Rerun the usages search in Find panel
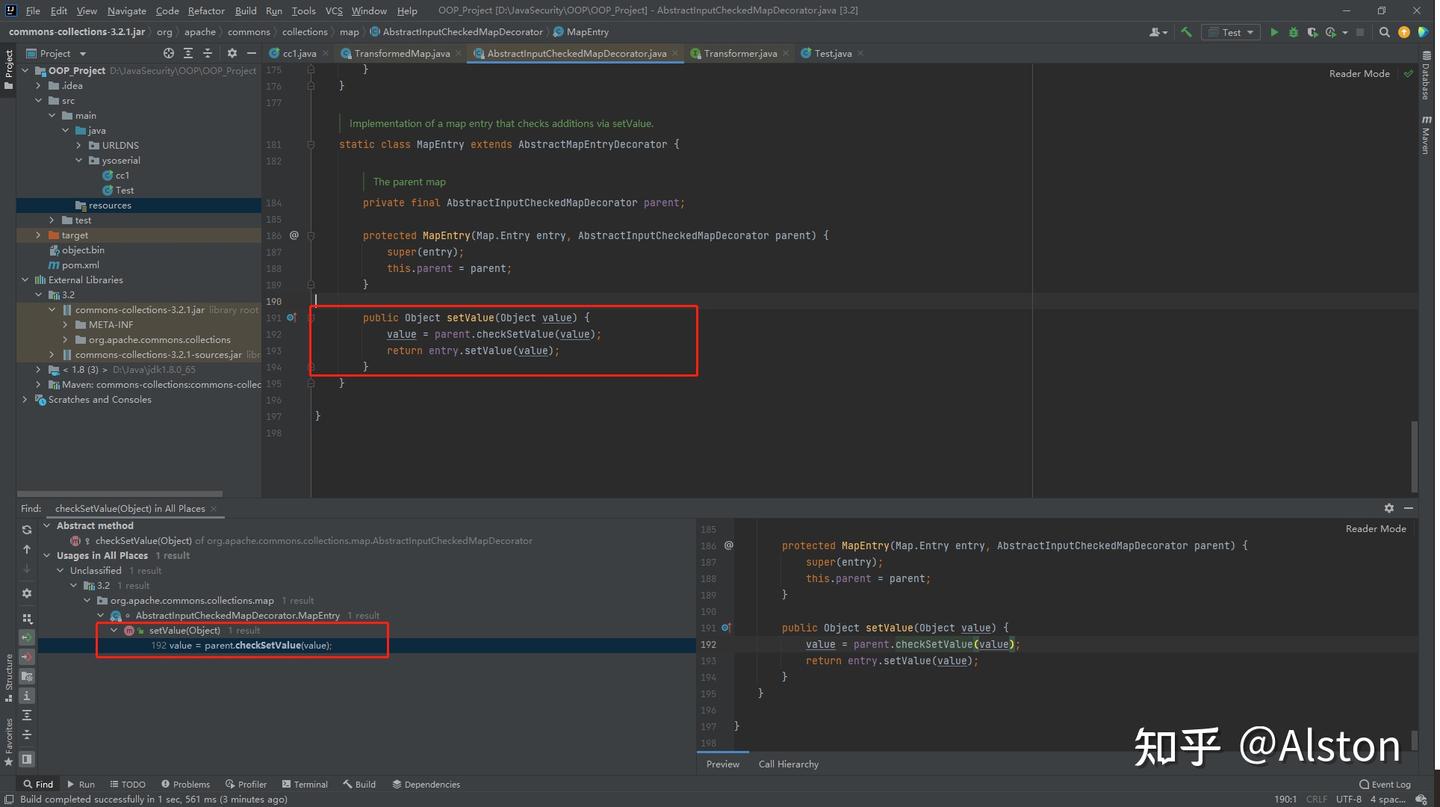 point(27,530)
